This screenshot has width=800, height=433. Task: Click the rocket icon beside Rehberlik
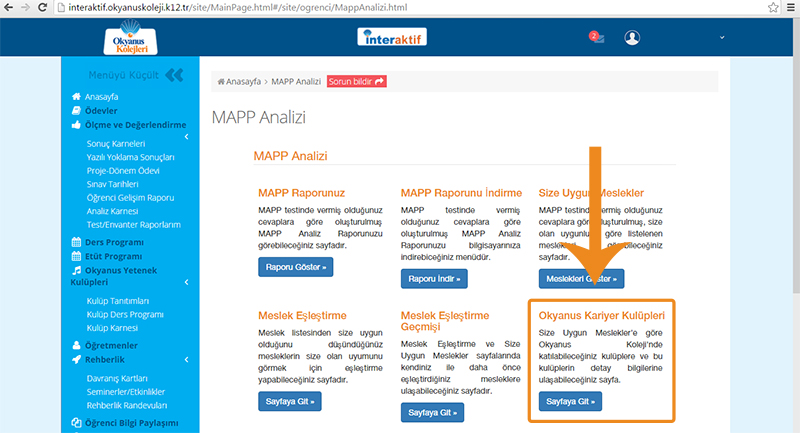pos(76,360)
